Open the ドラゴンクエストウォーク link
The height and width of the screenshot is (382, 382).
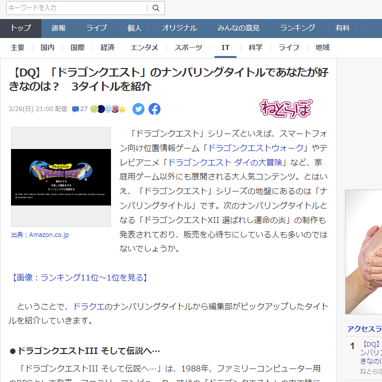click(x=256, y=148)
